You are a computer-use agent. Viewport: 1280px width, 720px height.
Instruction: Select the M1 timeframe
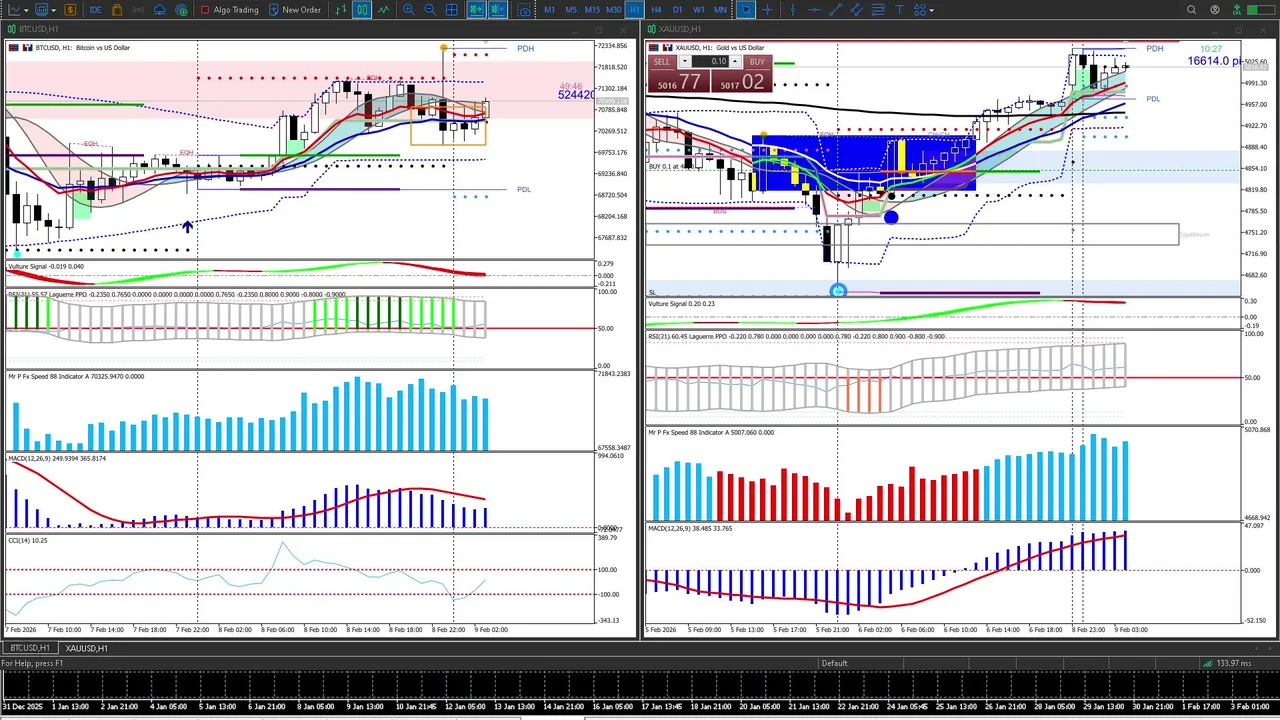549,10
